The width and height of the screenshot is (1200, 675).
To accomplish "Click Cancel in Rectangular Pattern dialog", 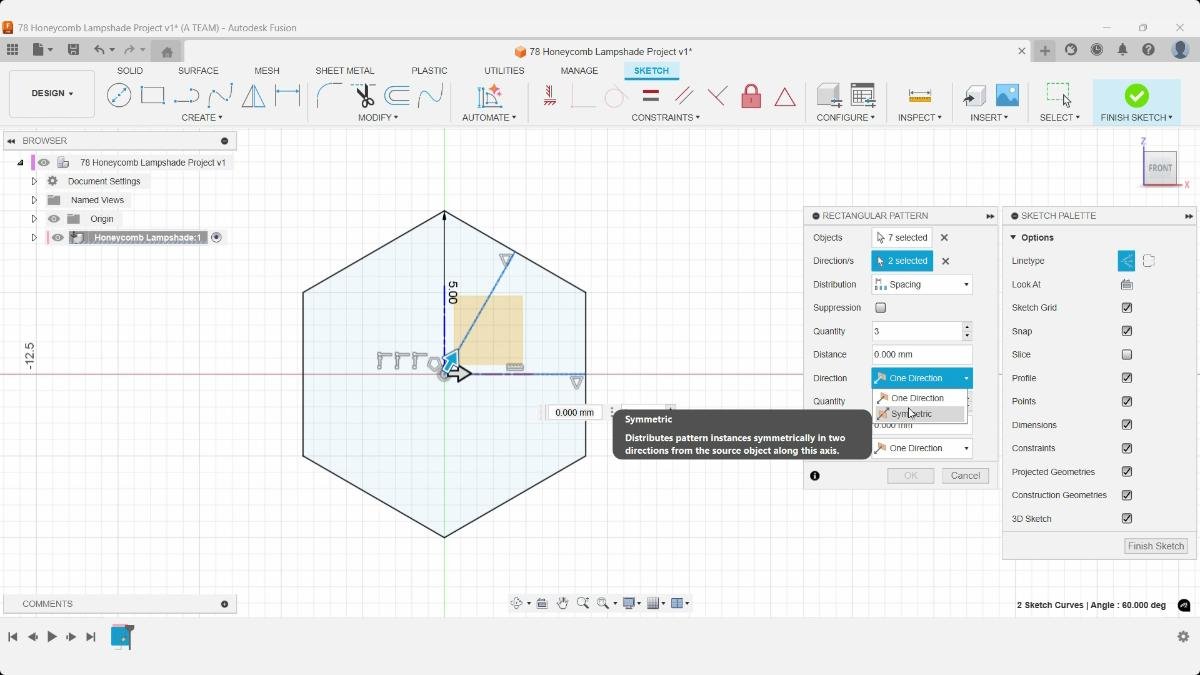I will [x=965, y=476].
